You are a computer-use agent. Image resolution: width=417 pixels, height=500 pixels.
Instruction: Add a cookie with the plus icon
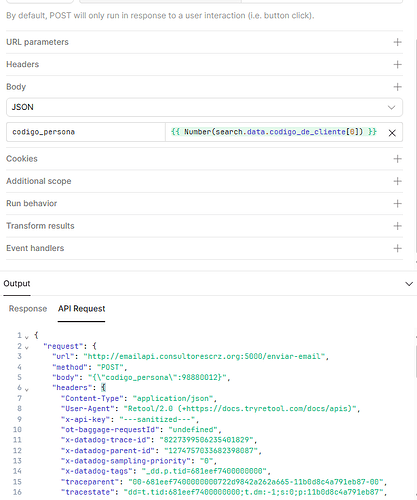(397, 159)
